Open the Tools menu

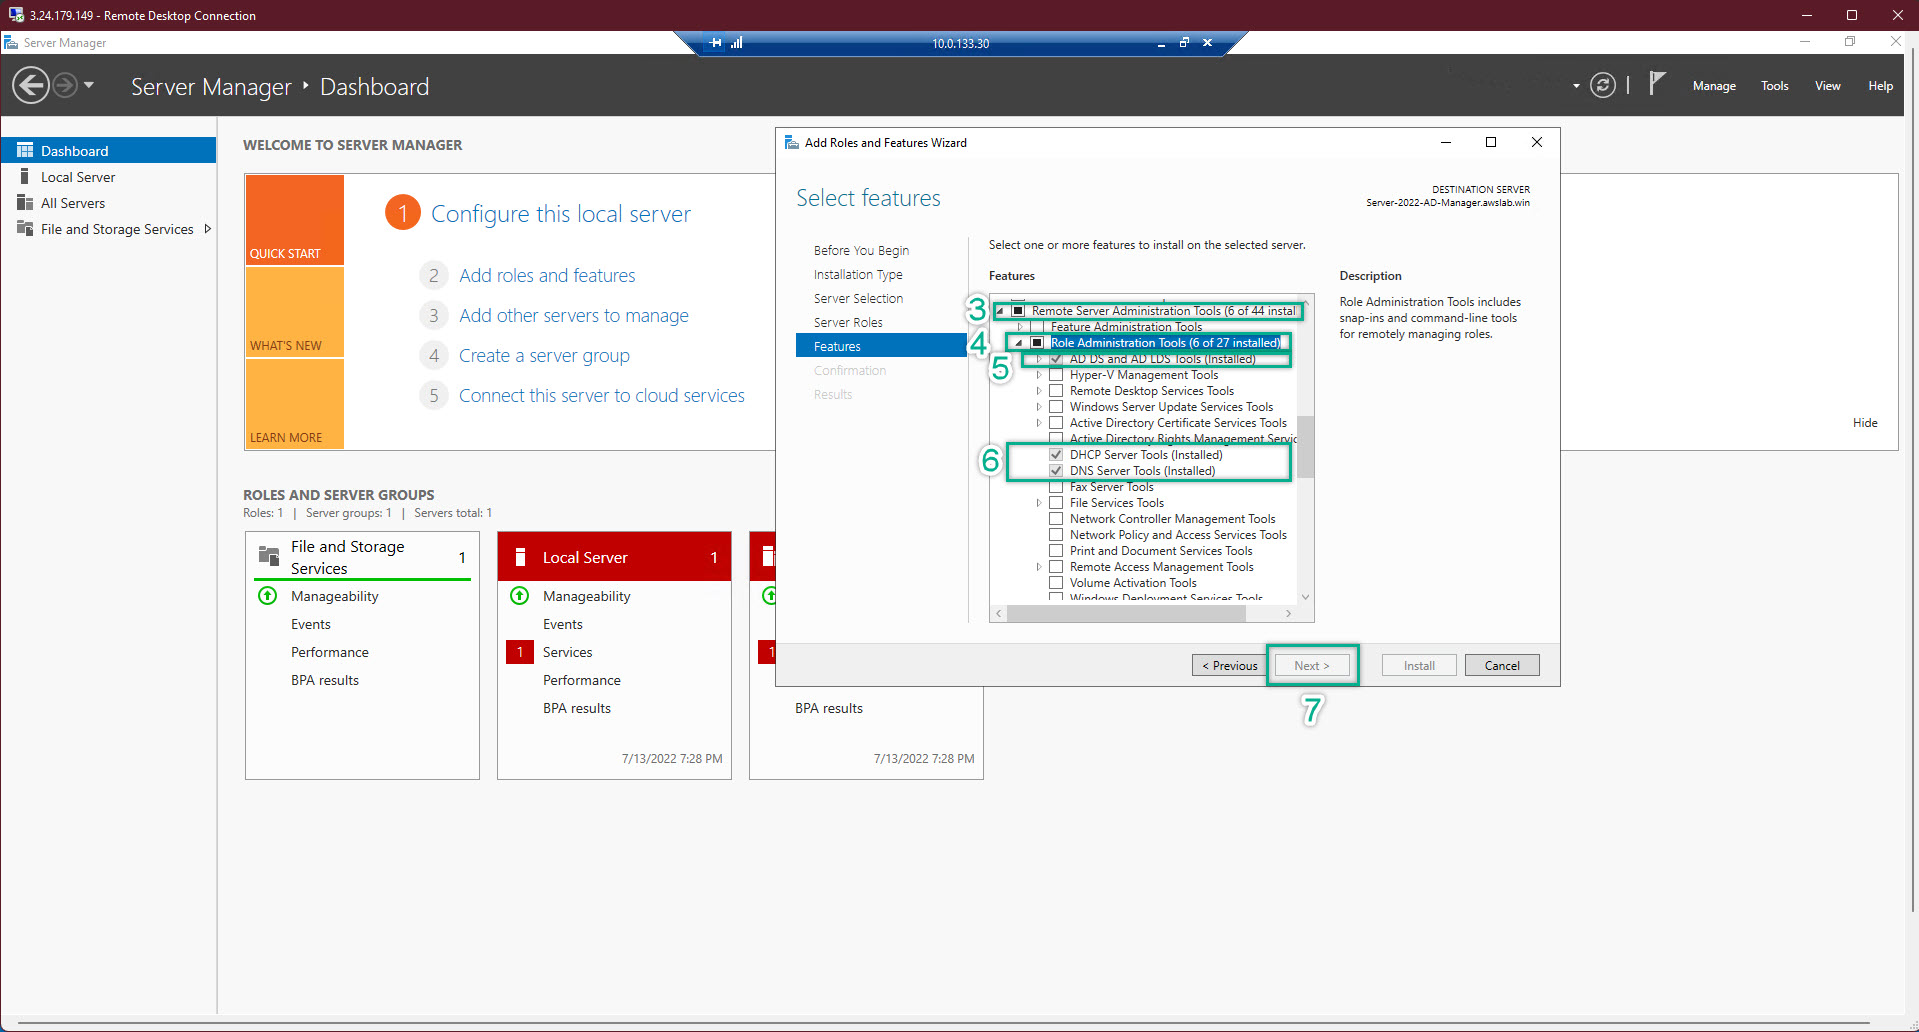pyautogui.click(x=1775, y=86)
